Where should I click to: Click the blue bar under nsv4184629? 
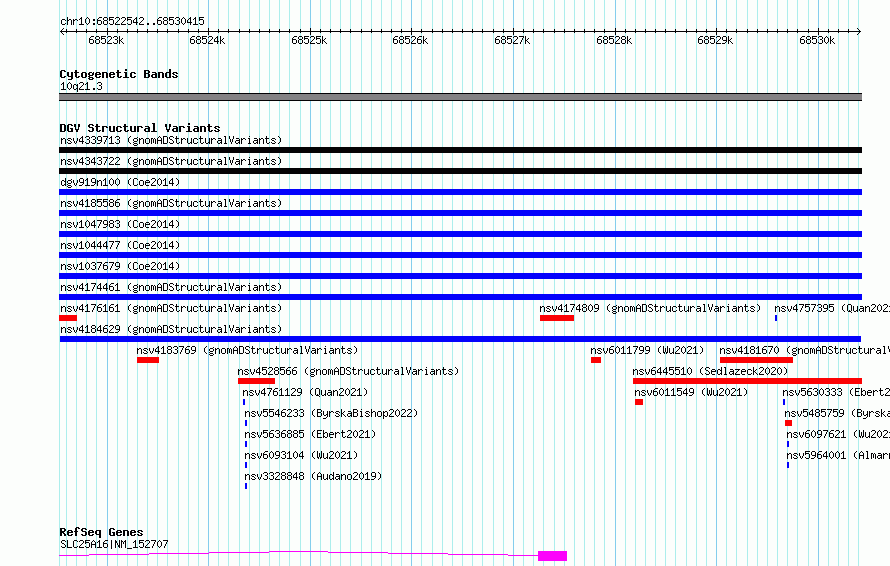[460, 339]
